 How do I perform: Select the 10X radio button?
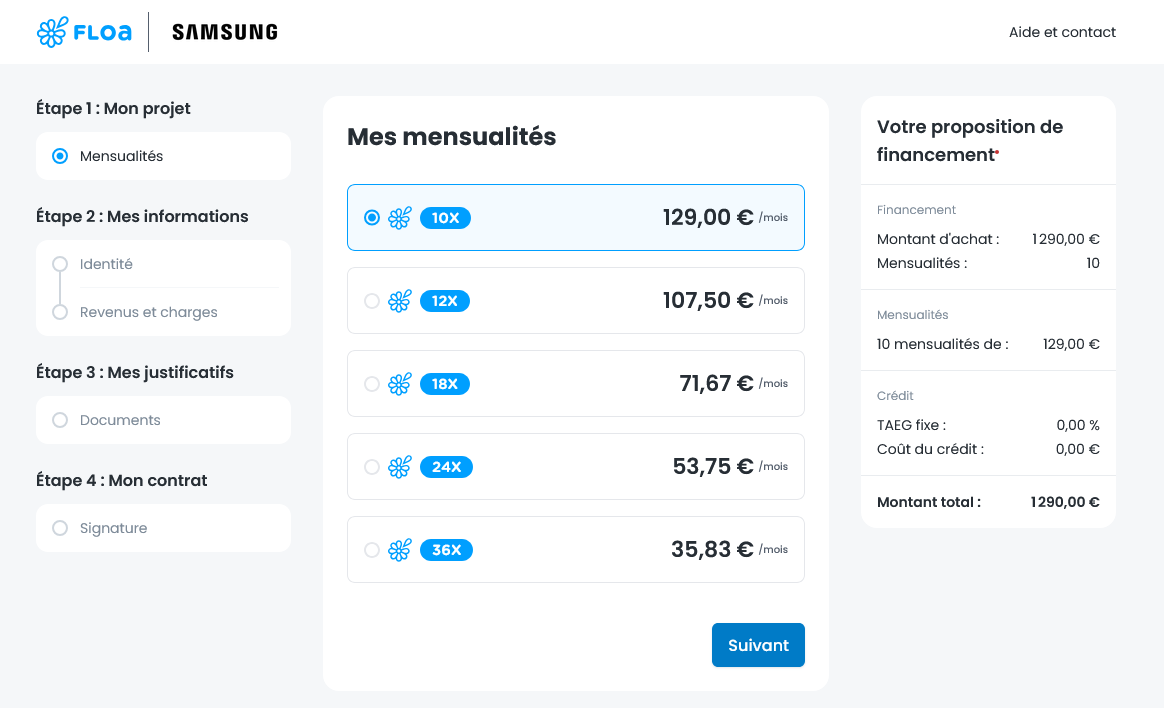372,217
